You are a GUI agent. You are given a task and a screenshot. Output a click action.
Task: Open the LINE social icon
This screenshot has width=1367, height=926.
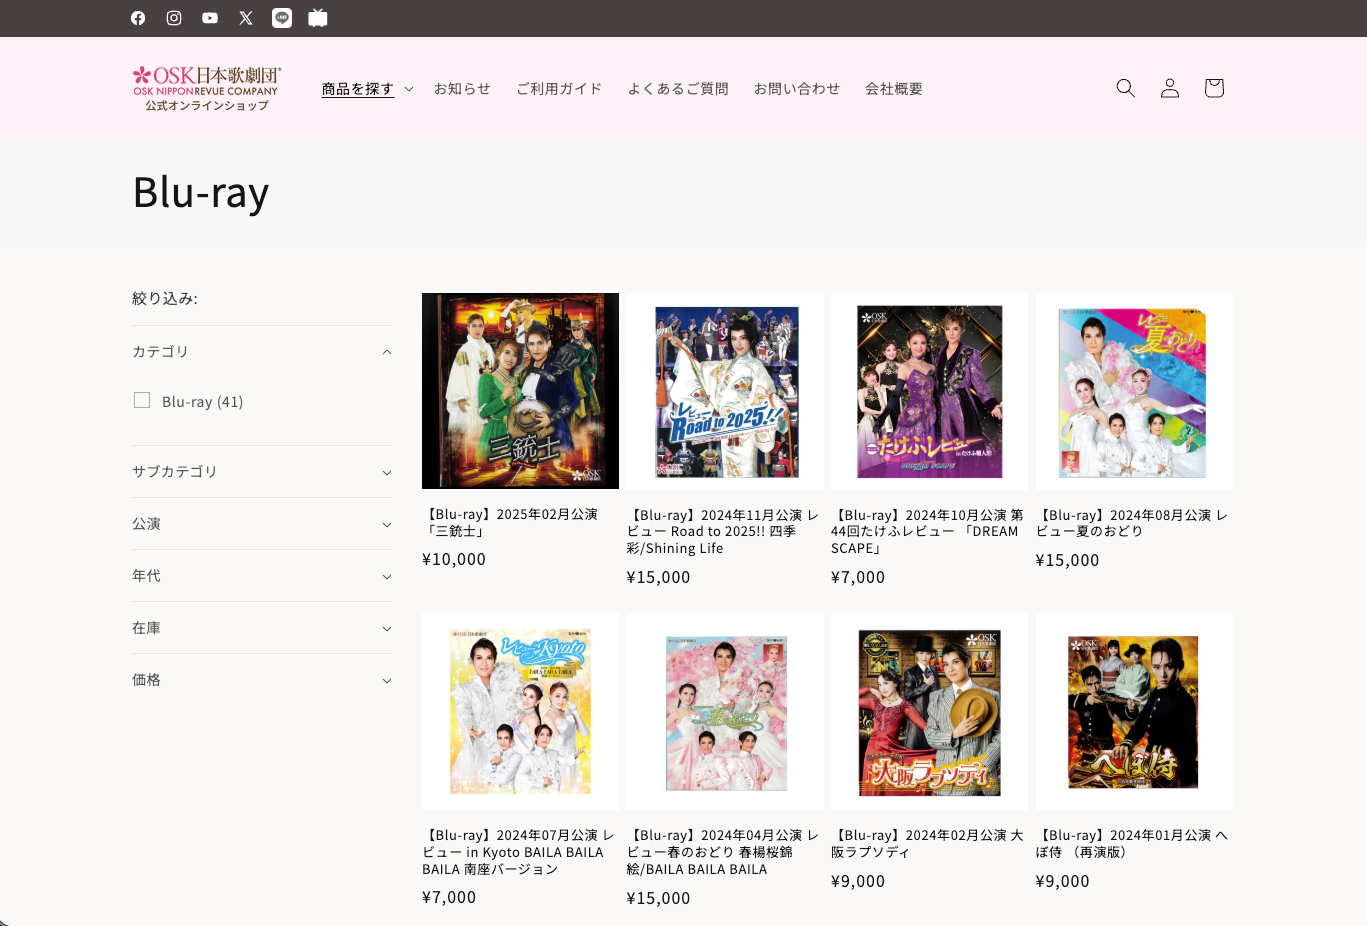pos(282,18)
